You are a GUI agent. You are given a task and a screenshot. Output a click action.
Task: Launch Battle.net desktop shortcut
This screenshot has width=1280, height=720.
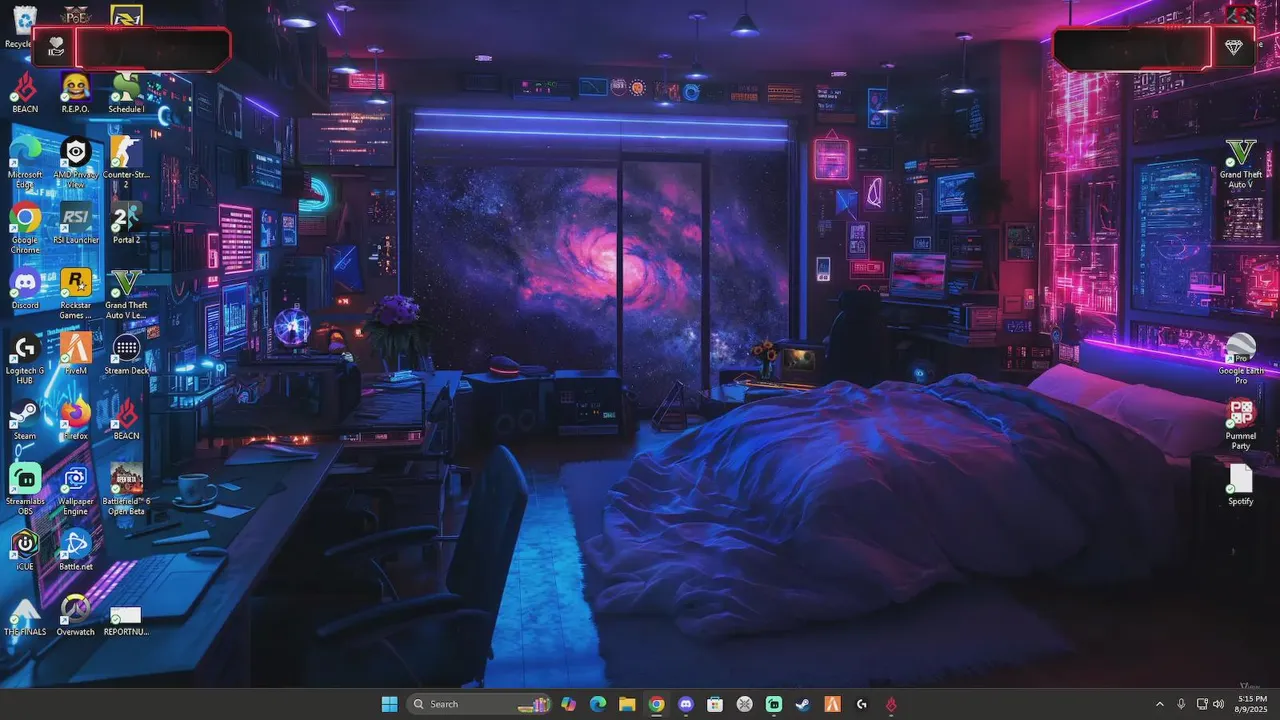[x=76, y=550]
